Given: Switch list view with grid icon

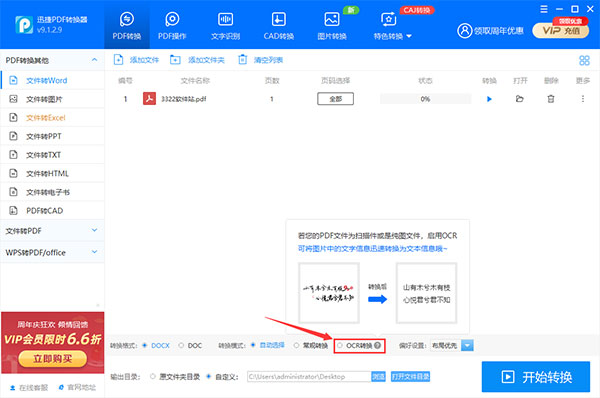Looking at the screenshot, I should point(584,60).
